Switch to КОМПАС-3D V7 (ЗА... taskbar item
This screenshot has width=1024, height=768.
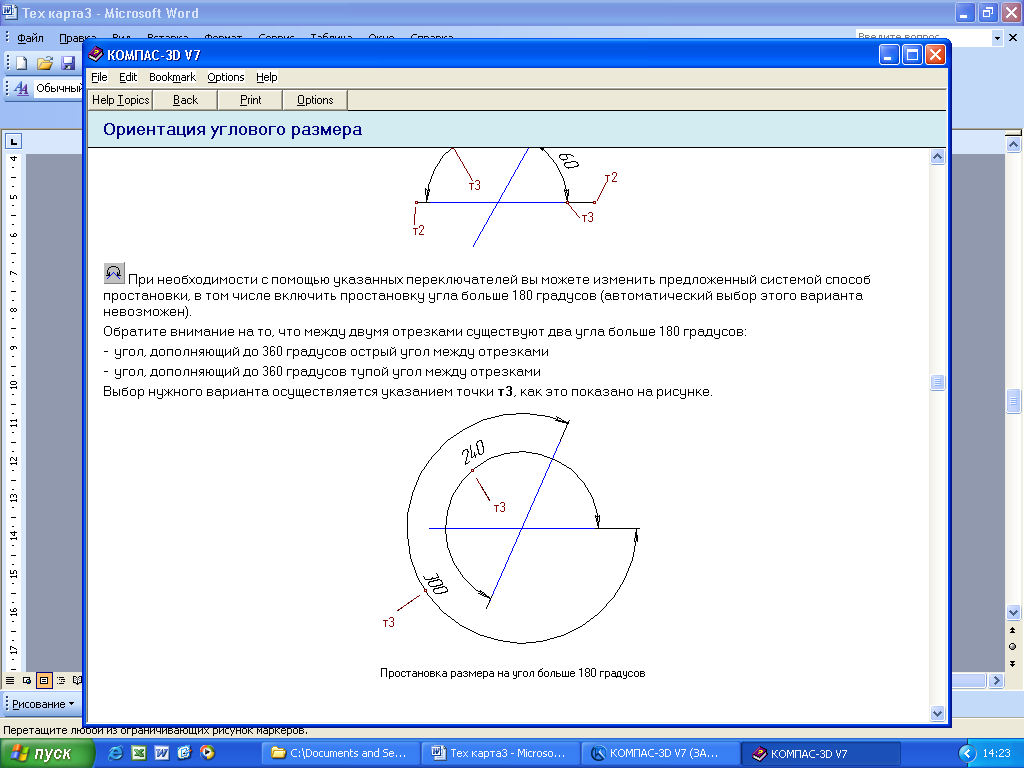(661, 753)
